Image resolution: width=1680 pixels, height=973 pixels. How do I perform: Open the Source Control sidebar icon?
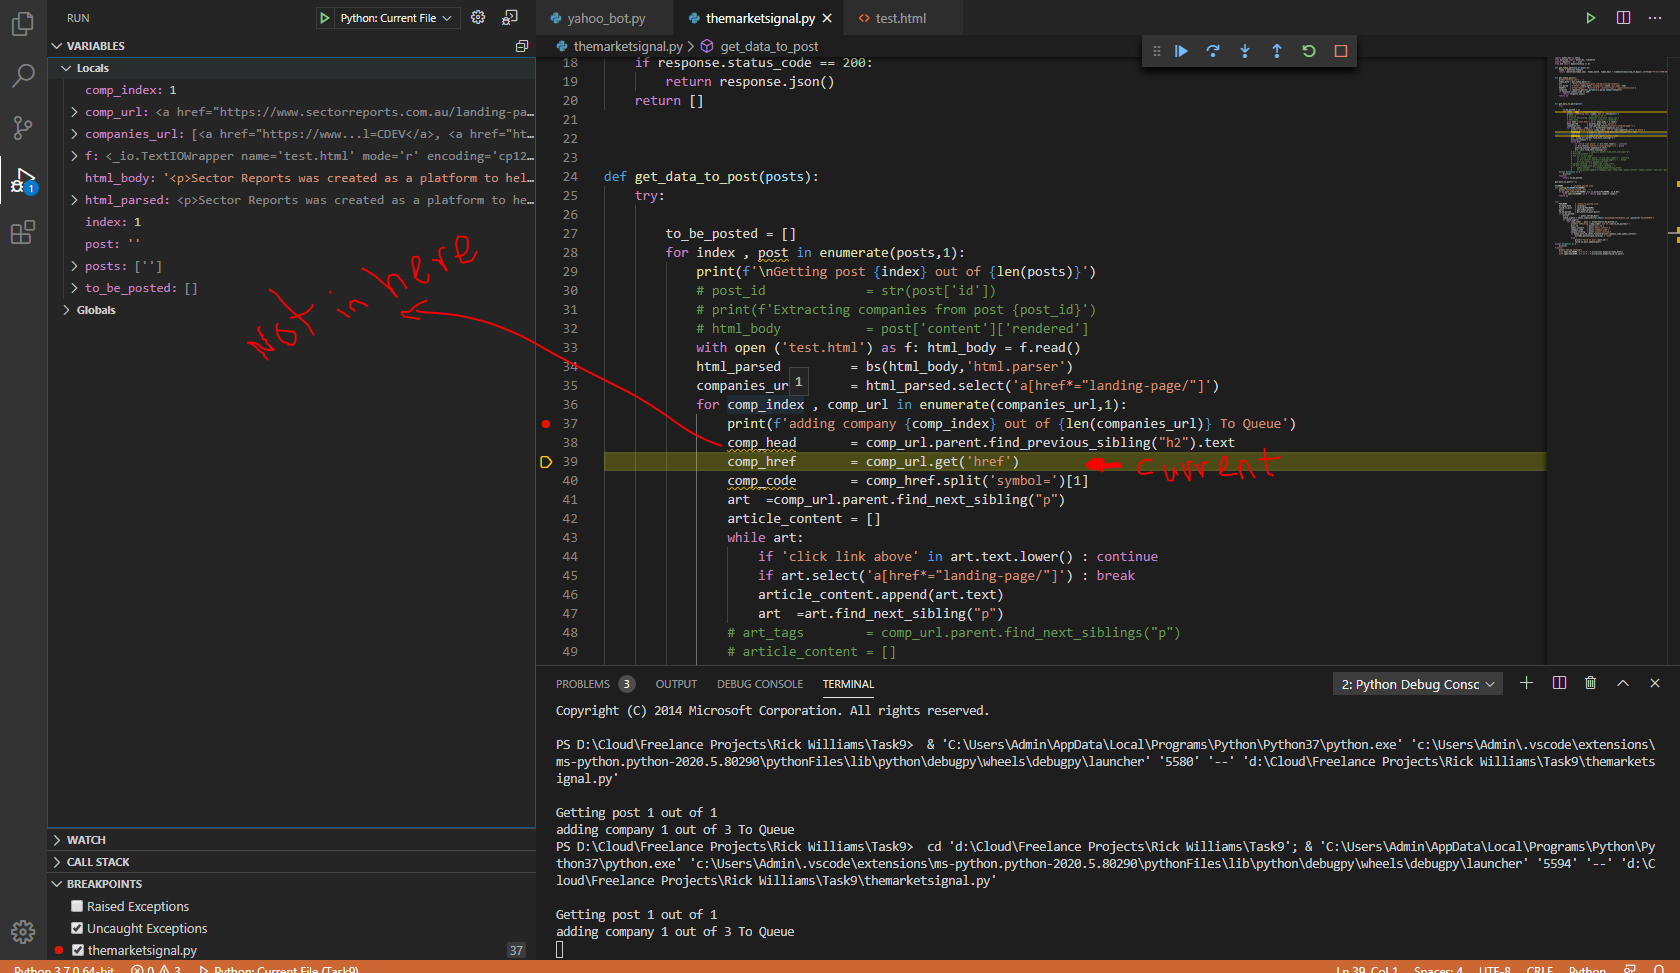pyautogui.click(x=23, y=128)
